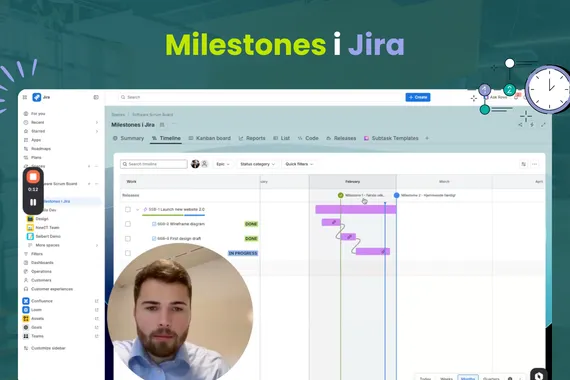Viewport: 570px width, 380px height.
Task: Open timeline more options ellipsis
Action: (534, 164)
